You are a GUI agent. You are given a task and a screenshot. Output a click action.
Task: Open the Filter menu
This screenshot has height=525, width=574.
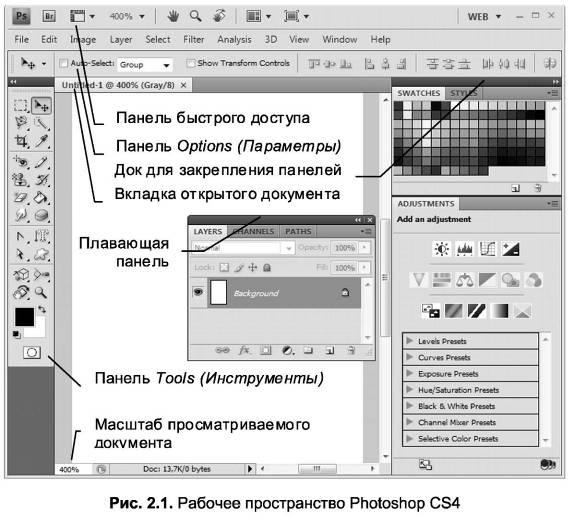pos(194,40)
